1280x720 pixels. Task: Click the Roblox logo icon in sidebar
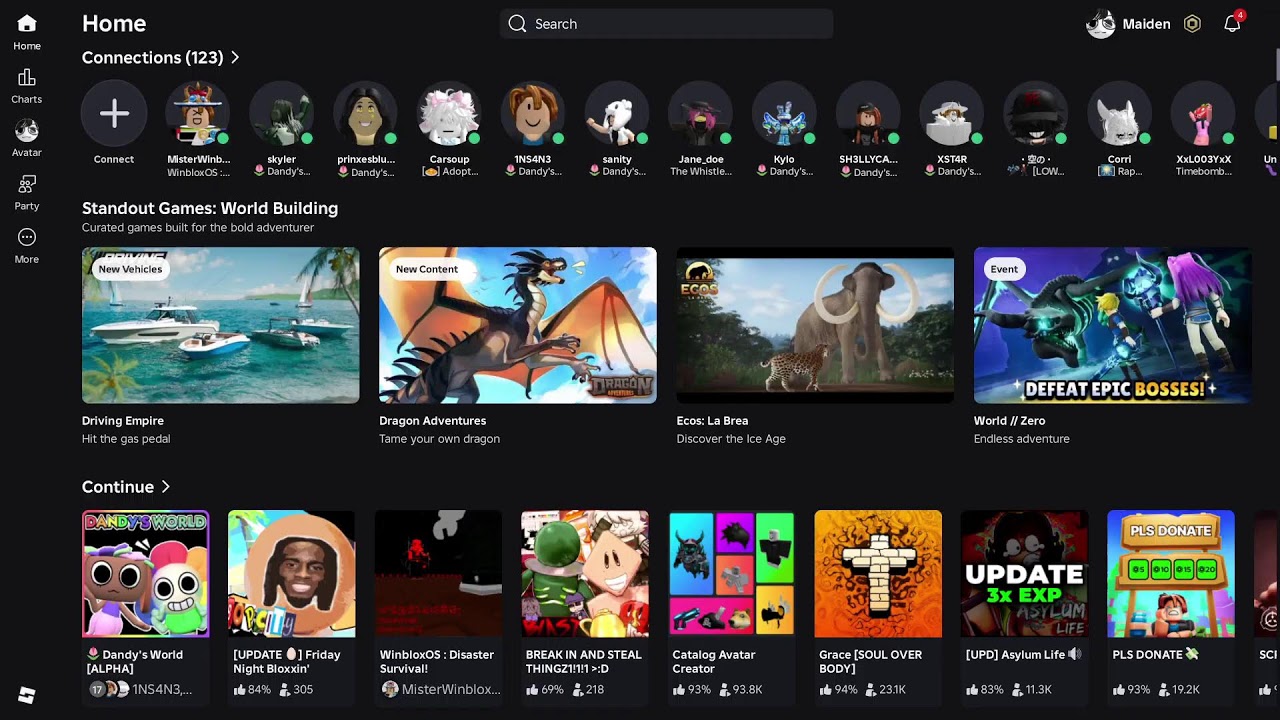click(x=27, y=695)
